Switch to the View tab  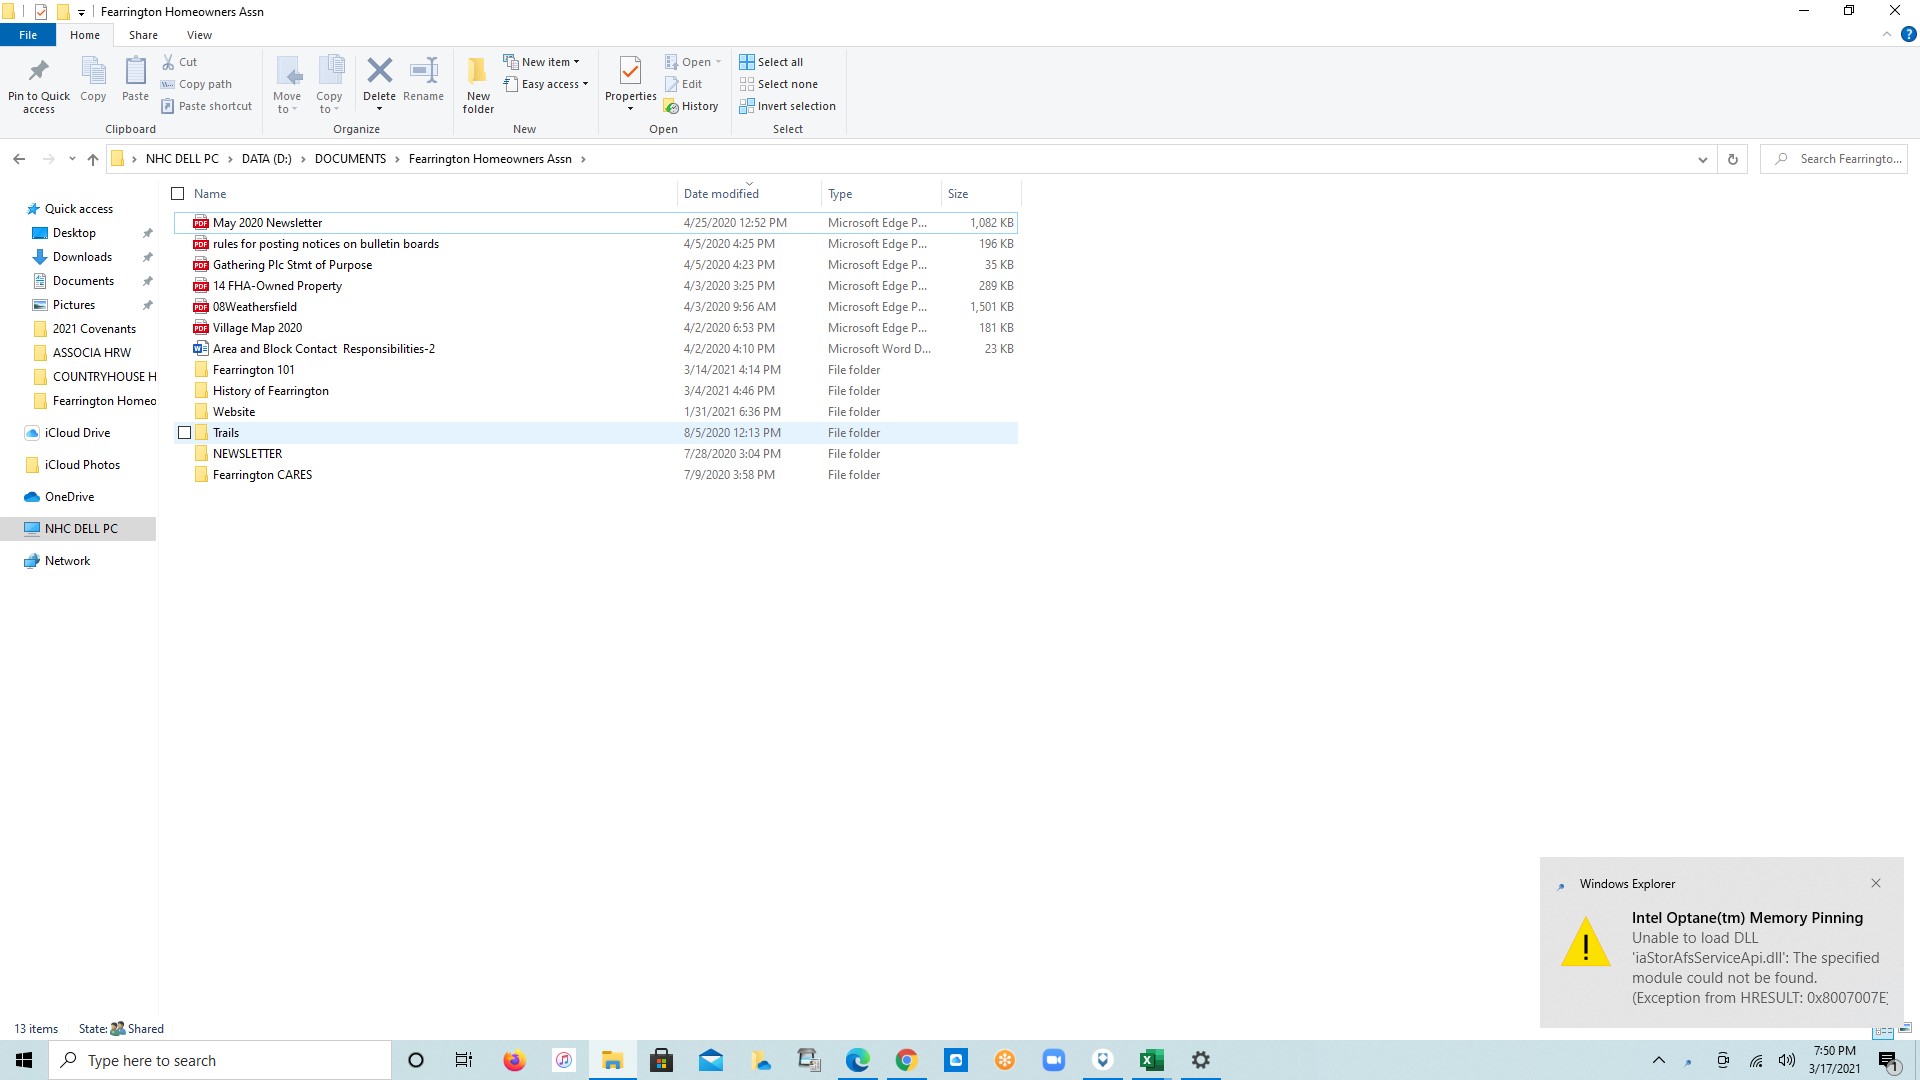199,35
